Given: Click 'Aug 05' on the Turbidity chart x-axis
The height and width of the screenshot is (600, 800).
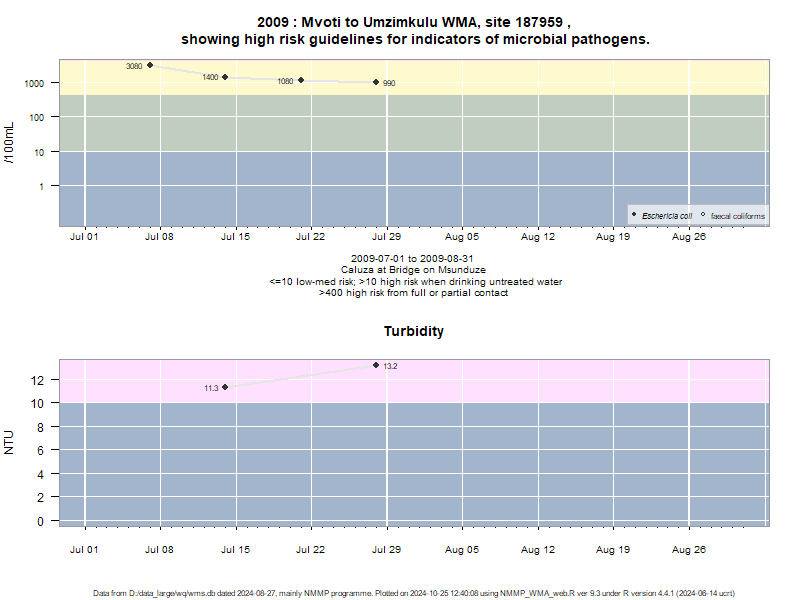Looking at the screenshot, I should tap(462, 550).
